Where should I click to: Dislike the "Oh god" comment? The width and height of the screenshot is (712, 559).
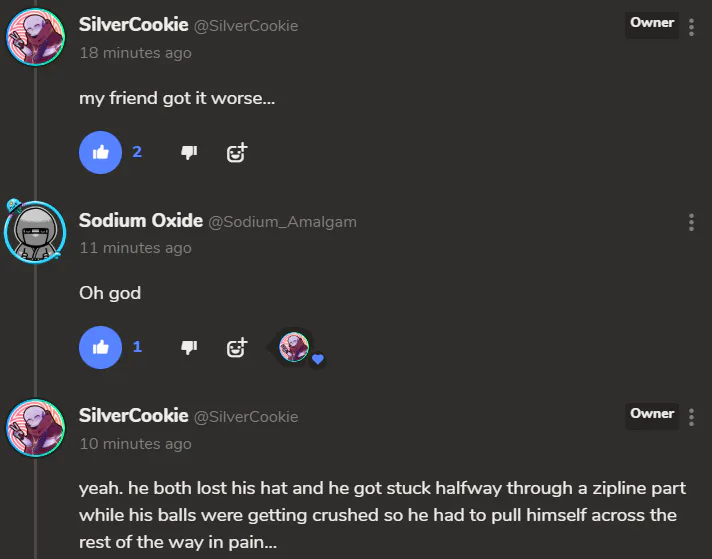pyautogui.click(x=189, y=347)
